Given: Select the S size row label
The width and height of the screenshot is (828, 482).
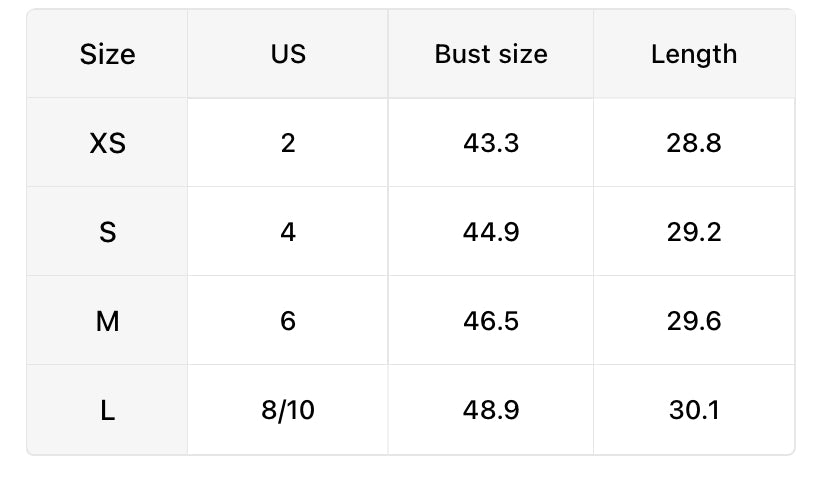Looking at the screenshot, I should point(107,232).
